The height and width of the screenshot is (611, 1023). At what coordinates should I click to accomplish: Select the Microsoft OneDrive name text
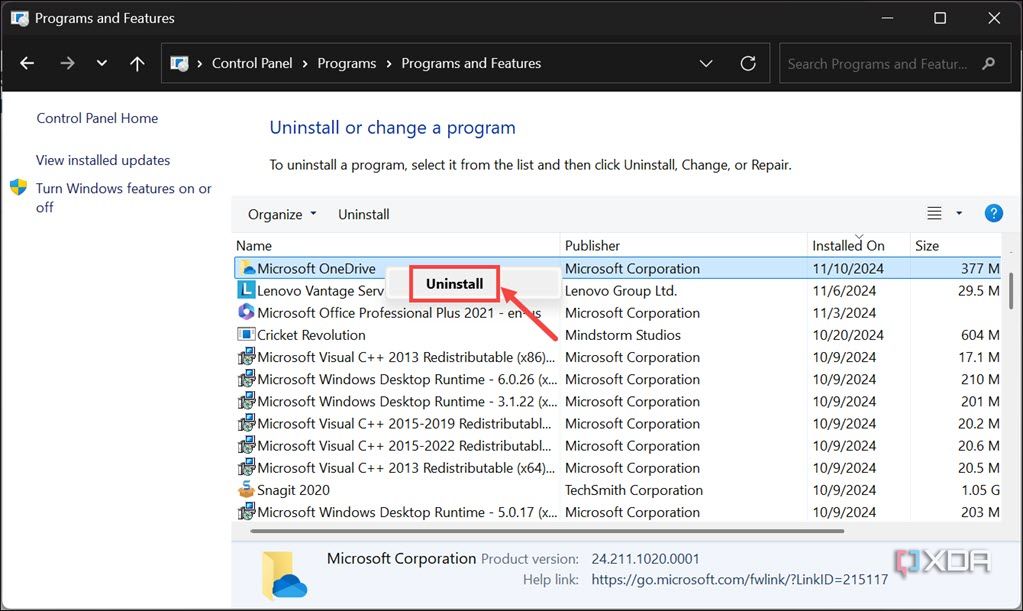pyautogui.click(x=316, y=268)
